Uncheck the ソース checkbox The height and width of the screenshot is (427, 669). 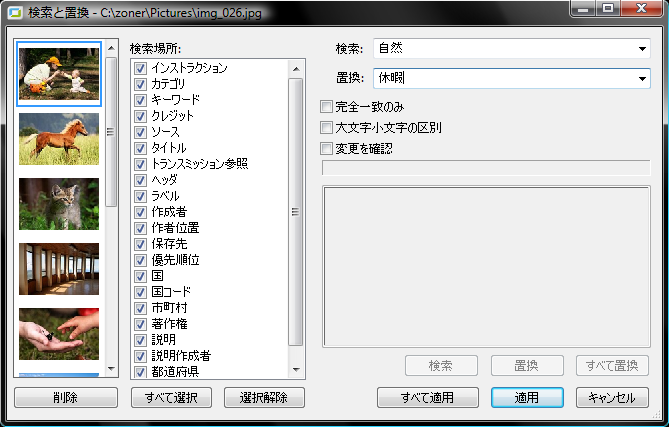pyautogui.click(x=140, y=132)
